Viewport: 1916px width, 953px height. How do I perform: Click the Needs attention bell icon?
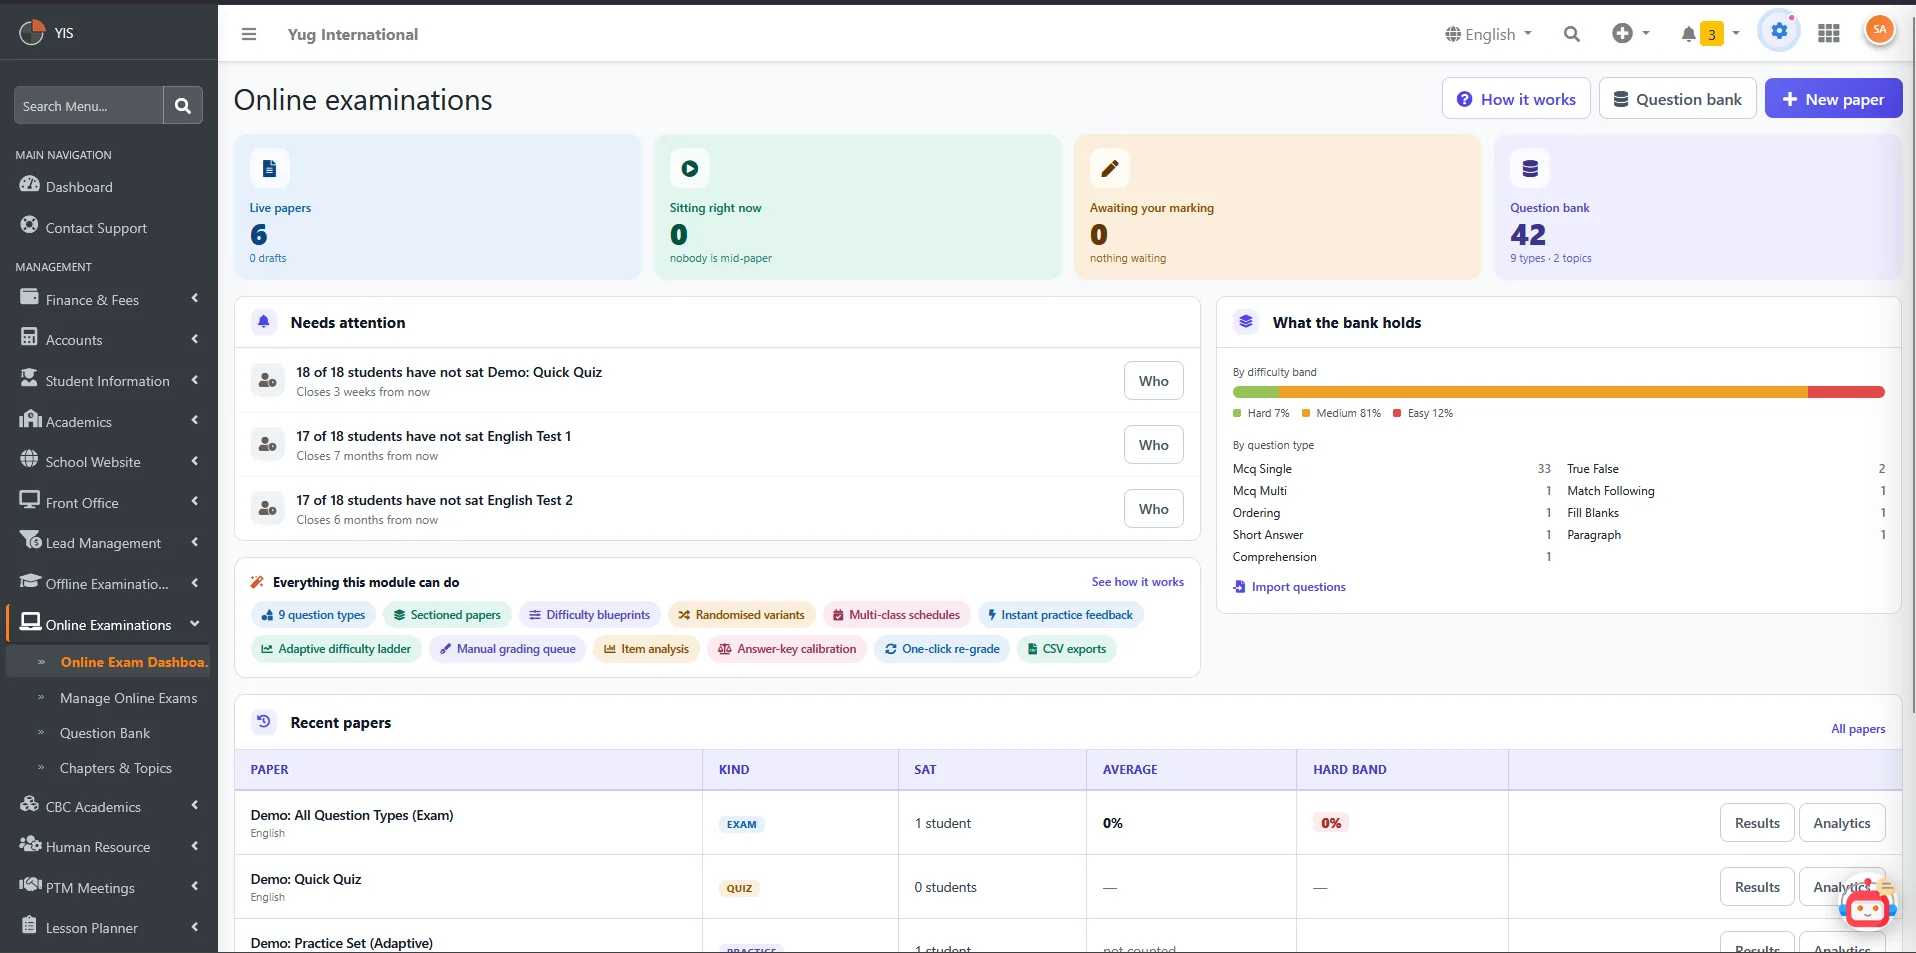[x=264, y=322]
